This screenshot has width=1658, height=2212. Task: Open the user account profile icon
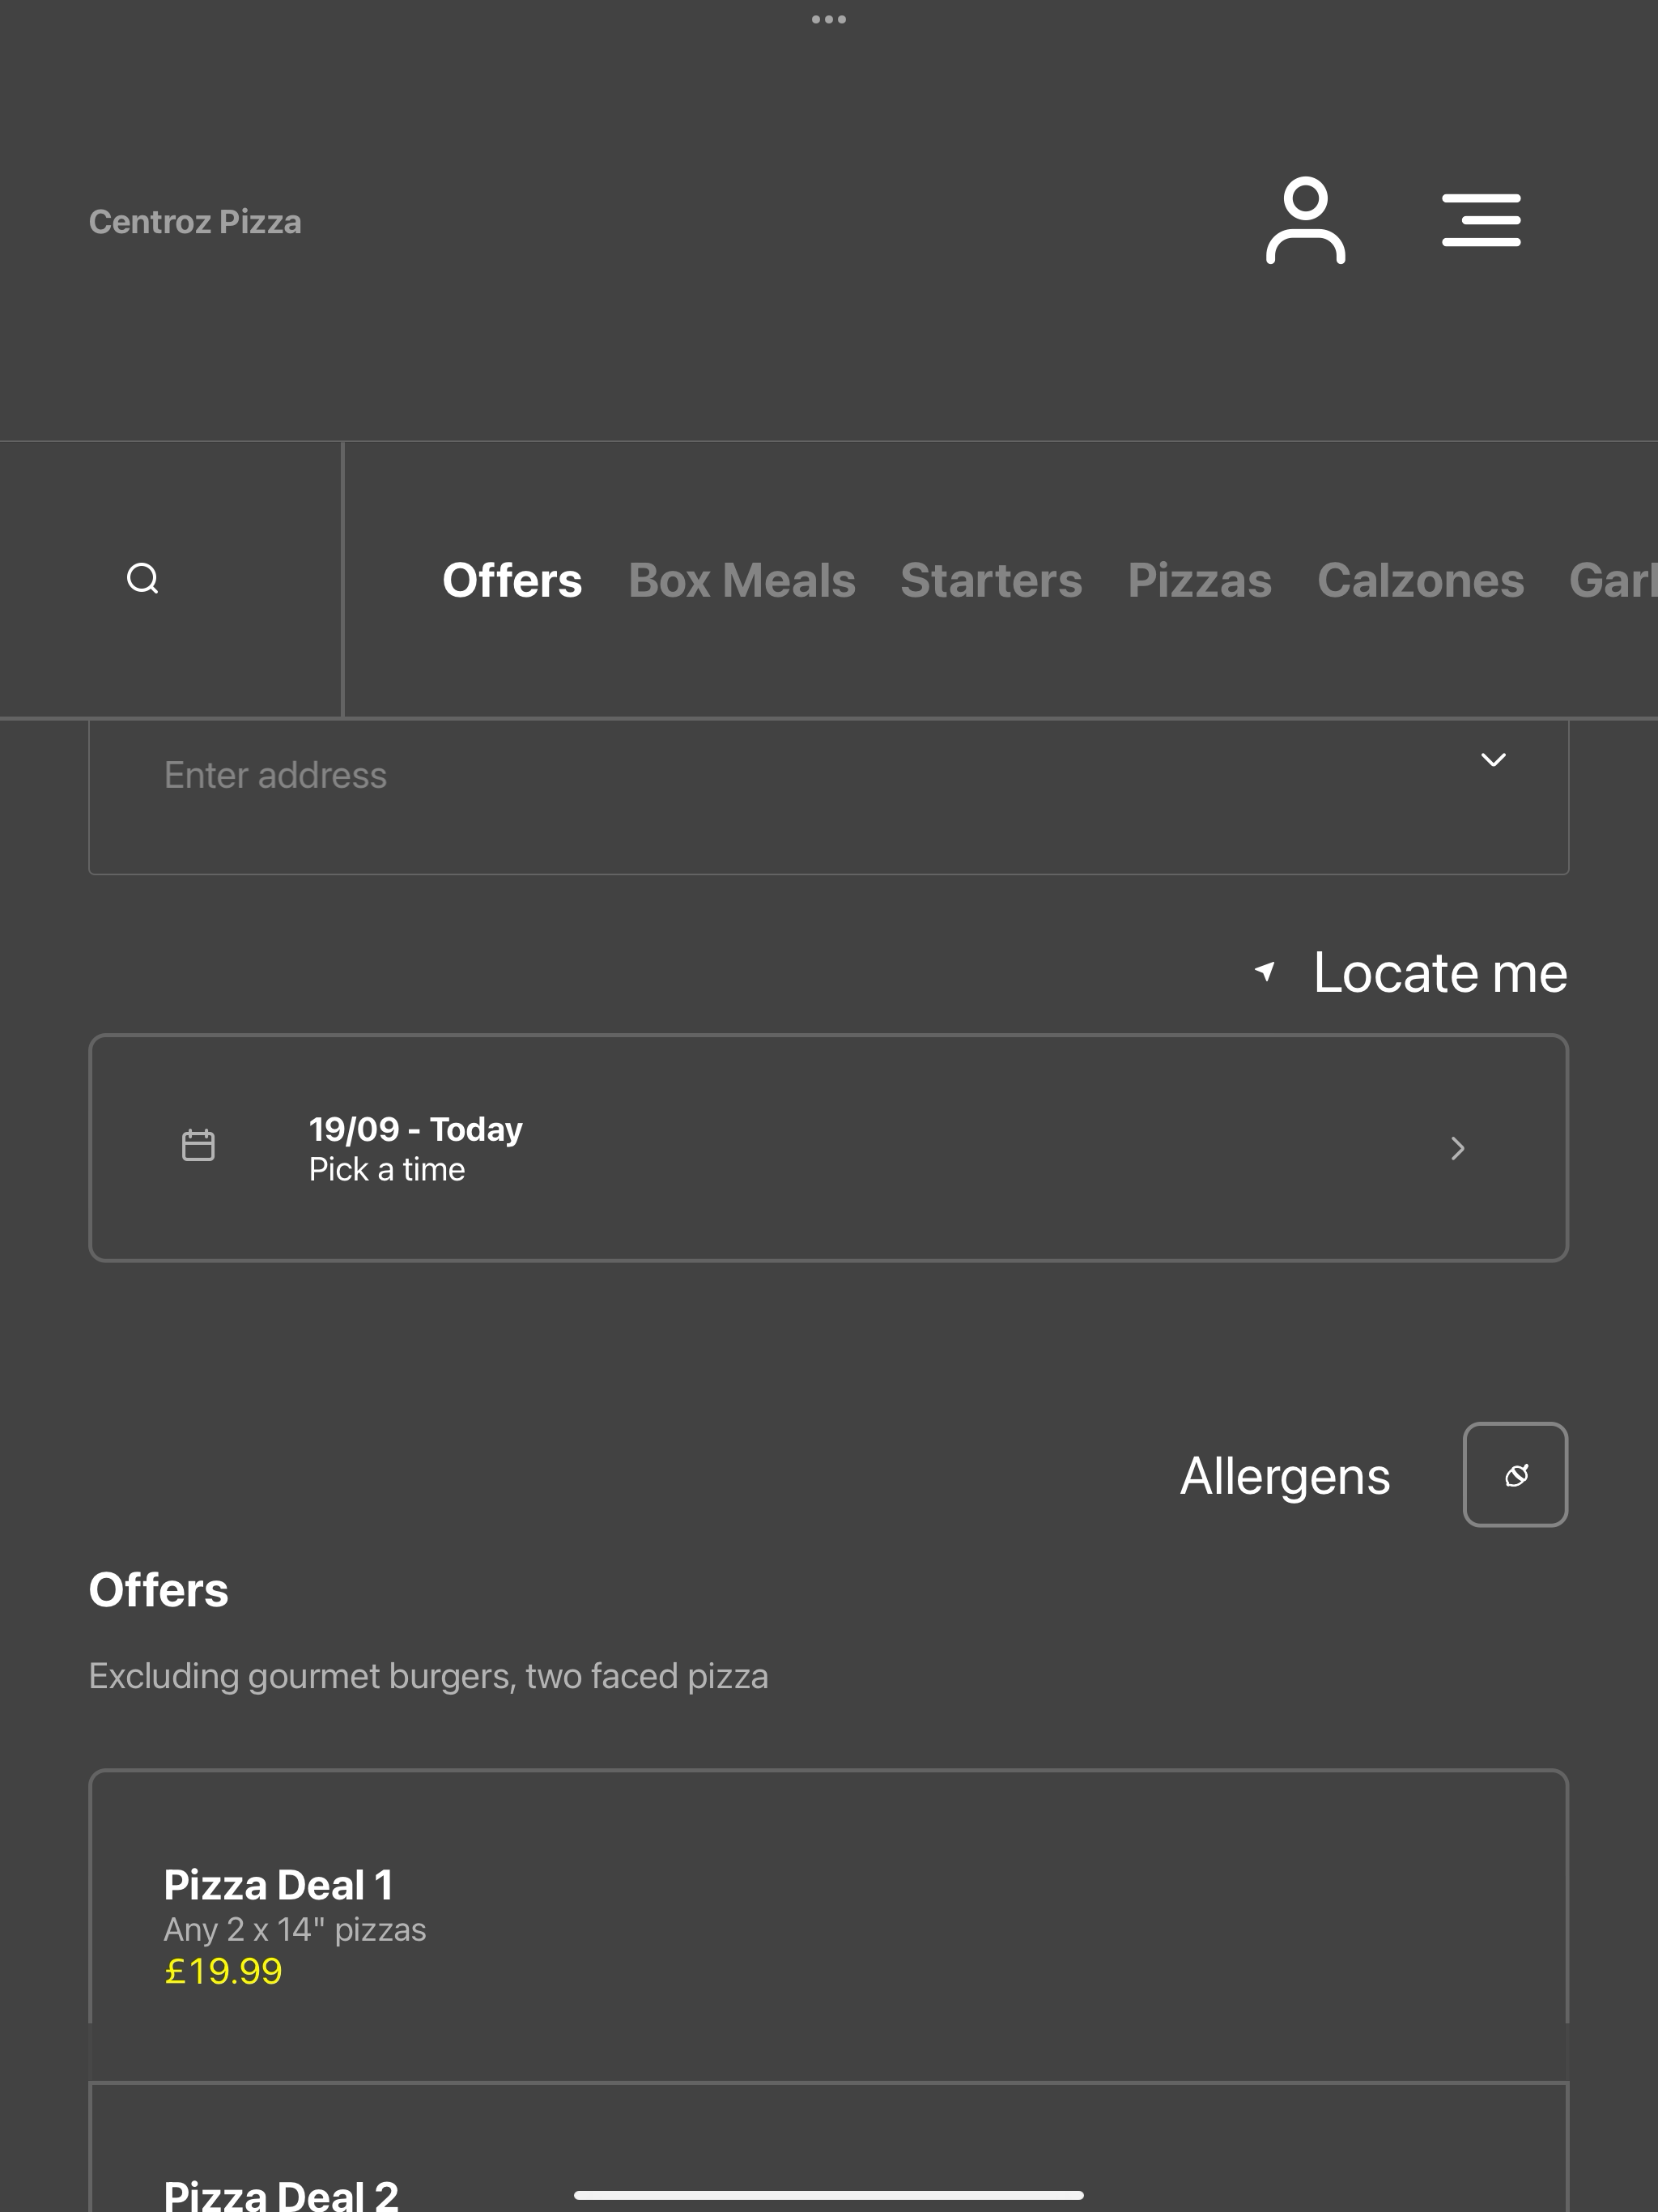[1305, 220]
